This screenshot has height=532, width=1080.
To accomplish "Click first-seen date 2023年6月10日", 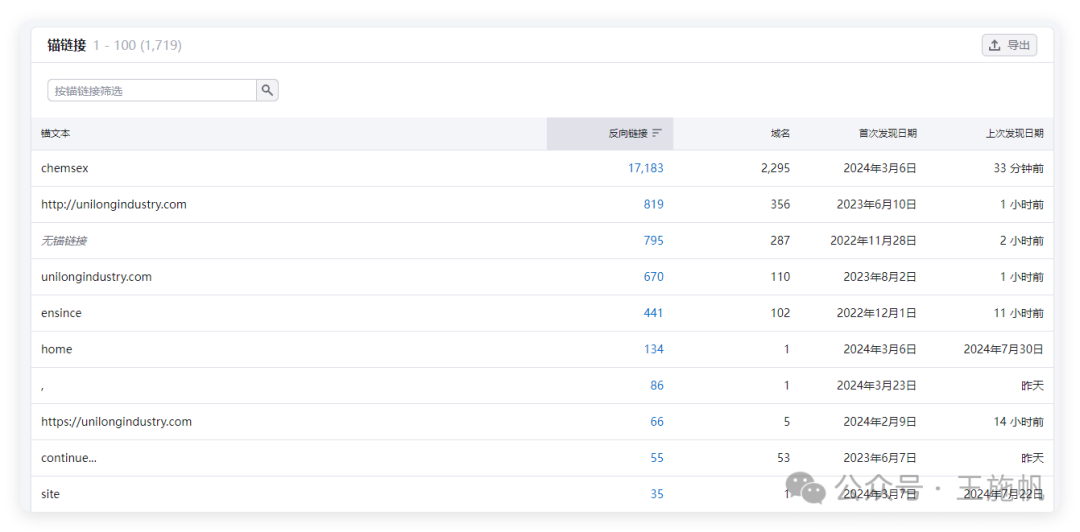I will pos(877,205).
